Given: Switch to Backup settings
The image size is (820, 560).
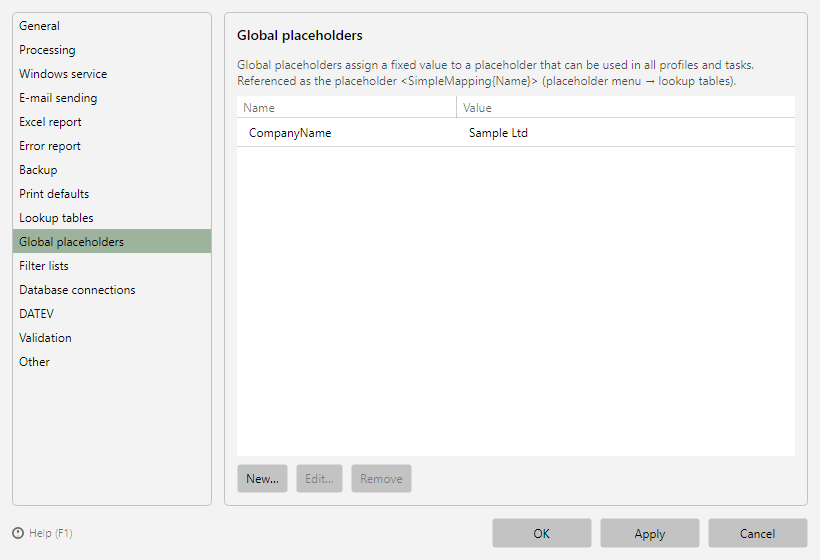Looking at the screenshot, I should (x=112, y=170).
